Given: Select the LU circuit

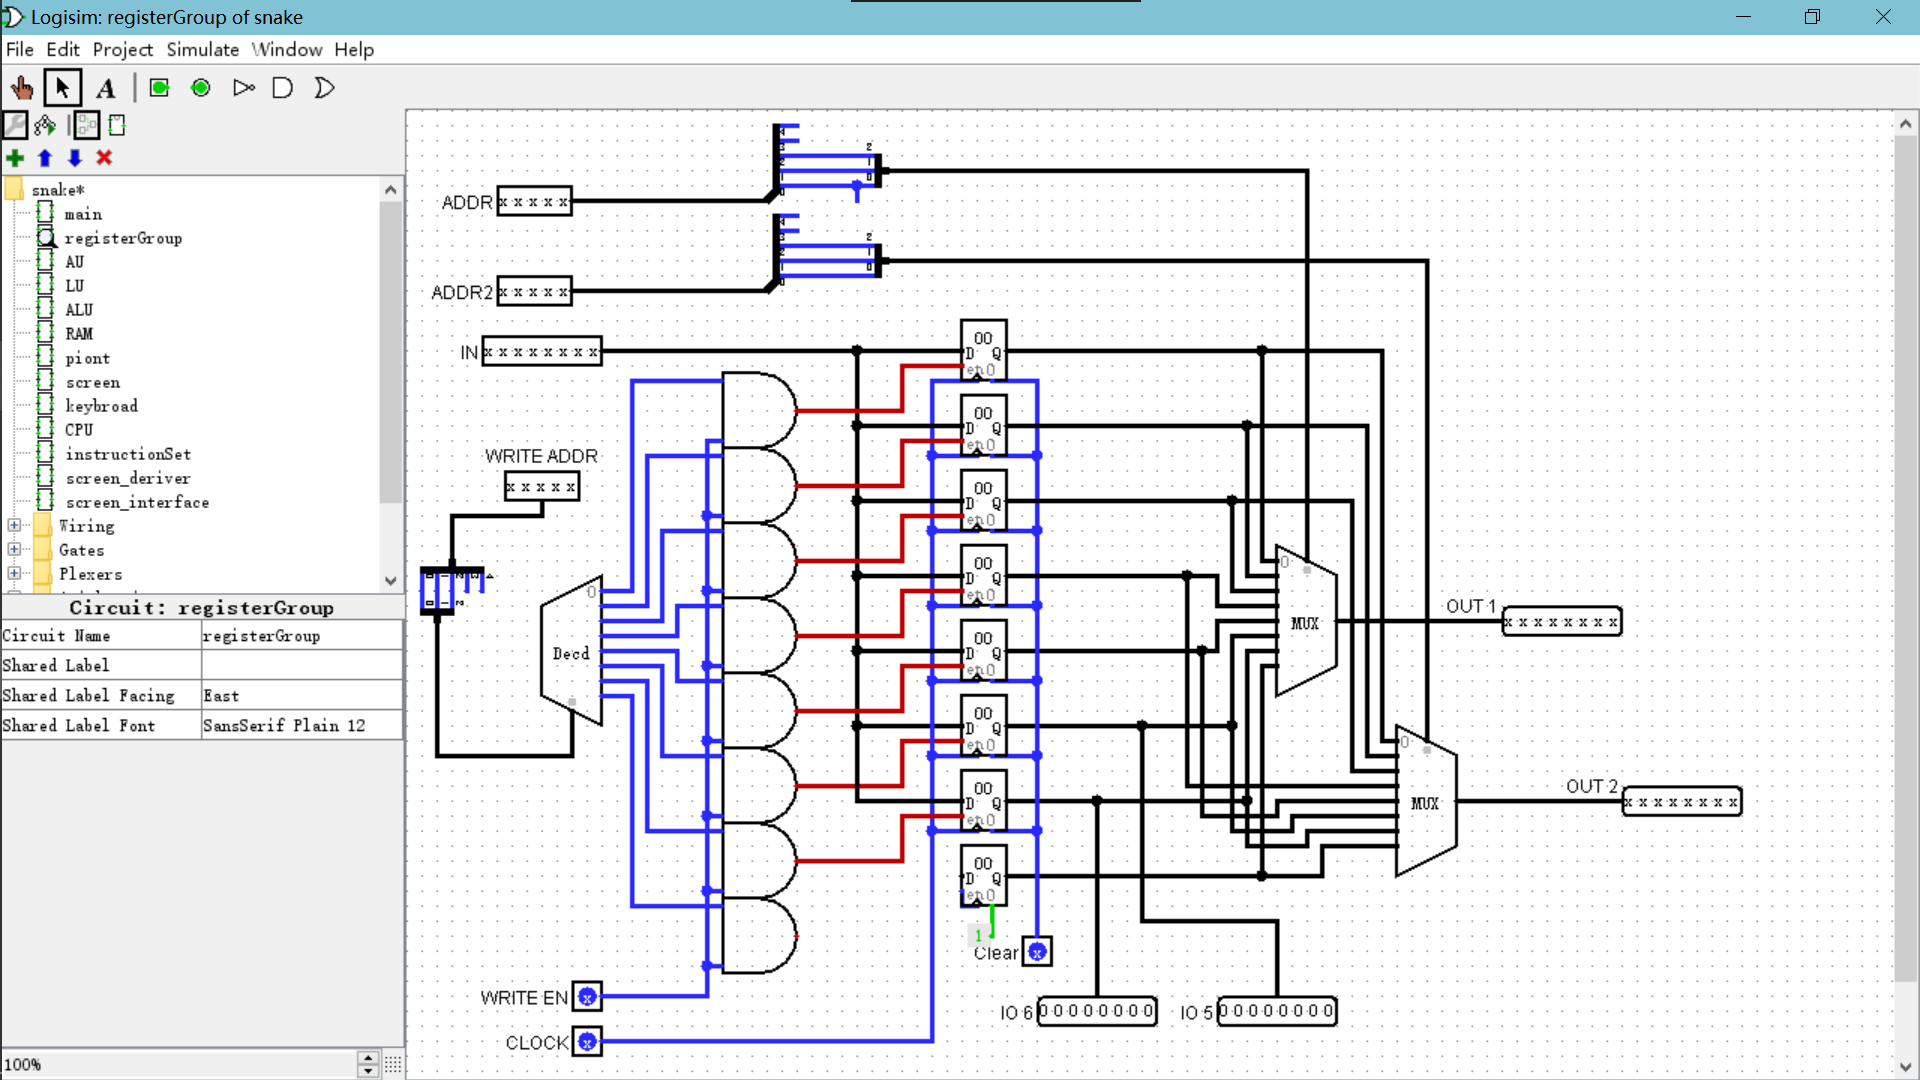Looking at the screenshot, I should [74, 286].
